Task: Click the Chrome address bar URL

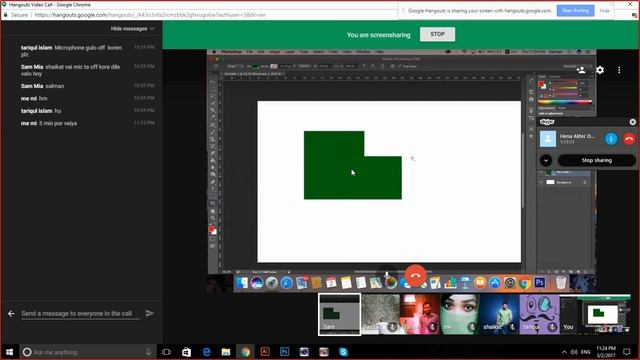Action: [150, 15]
